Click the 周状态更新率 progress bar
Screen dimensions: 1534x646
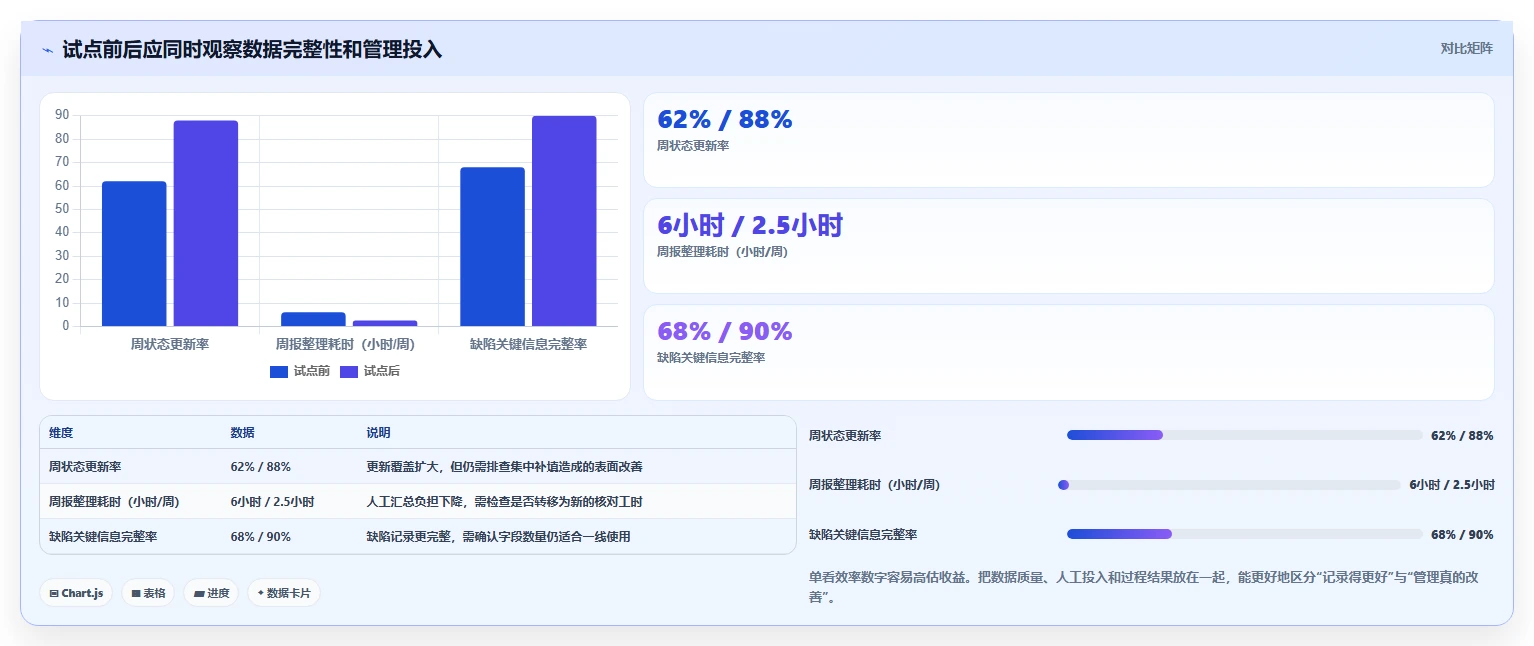(1244, 435)
